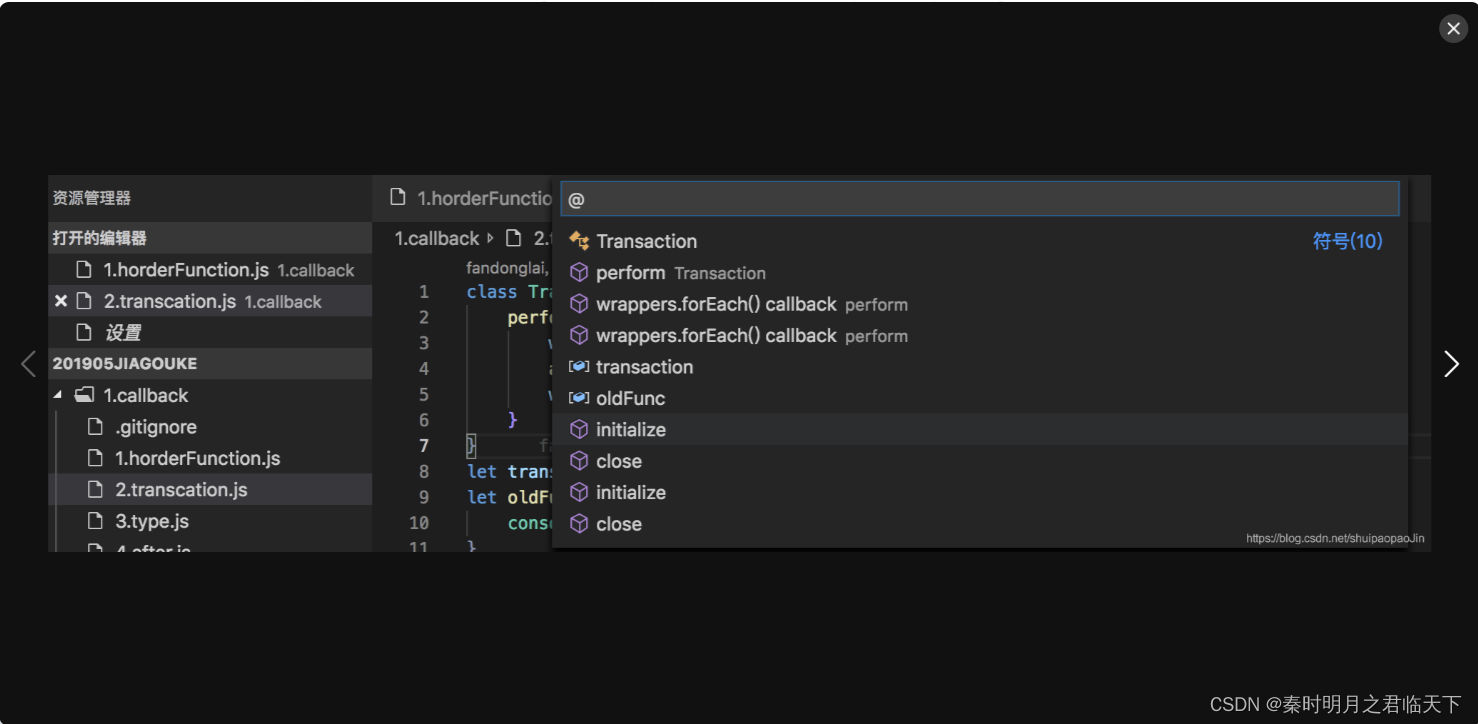Open the 设置 editor entry
The width and height of the screenshot is (1478, 724).
click(210, 333)
